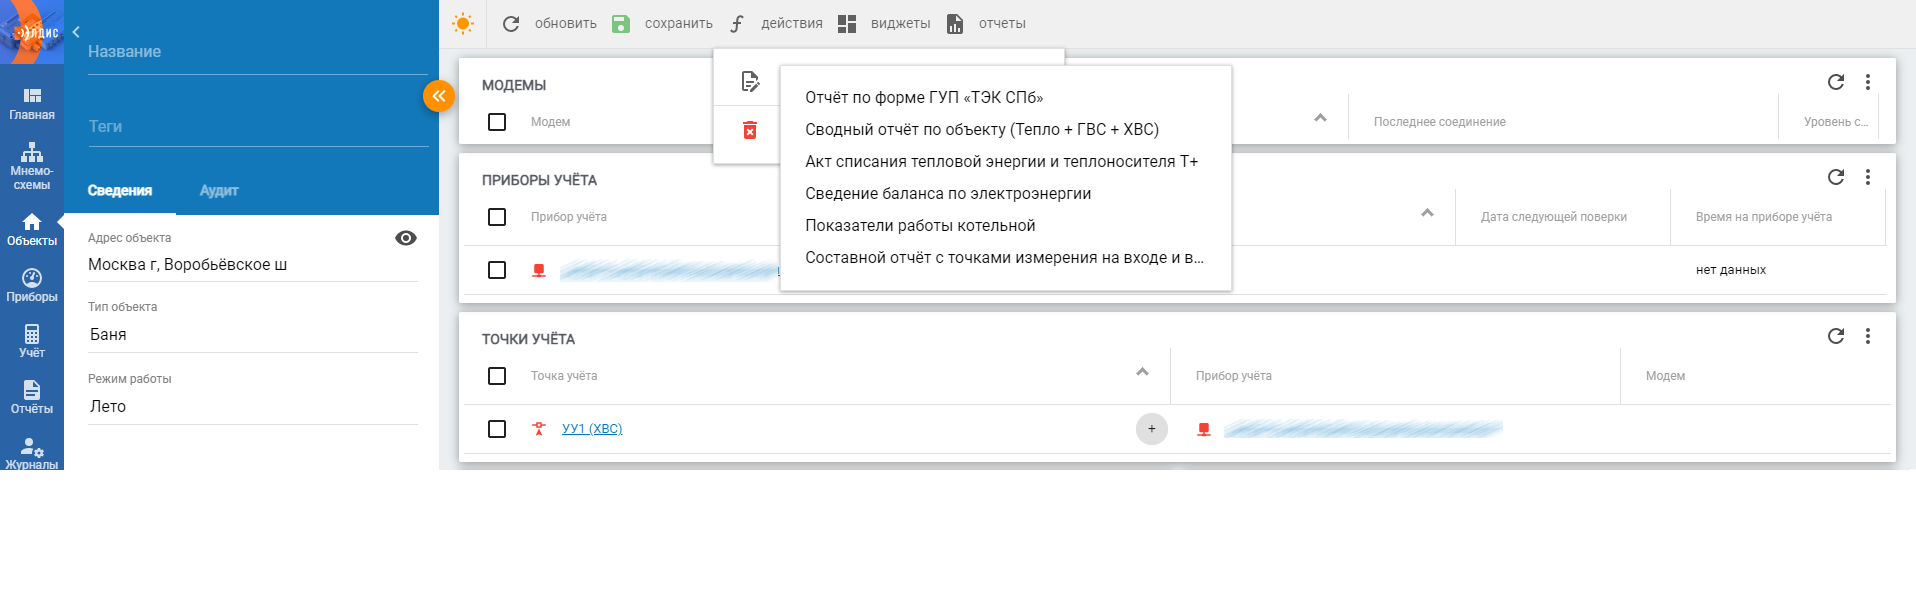Open виджеты in the toolbar

click(901, 23)
